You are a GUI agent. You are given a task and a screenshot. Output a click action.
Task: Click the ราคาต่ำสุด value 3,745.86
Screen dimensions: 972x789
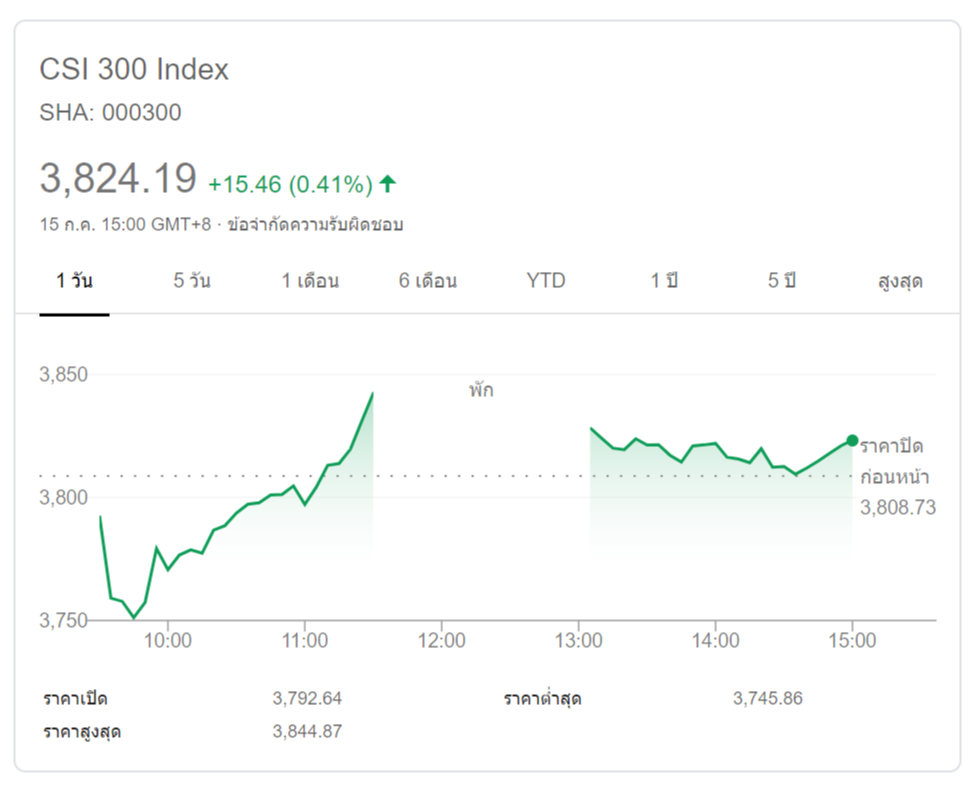click(x=767, y=698)
